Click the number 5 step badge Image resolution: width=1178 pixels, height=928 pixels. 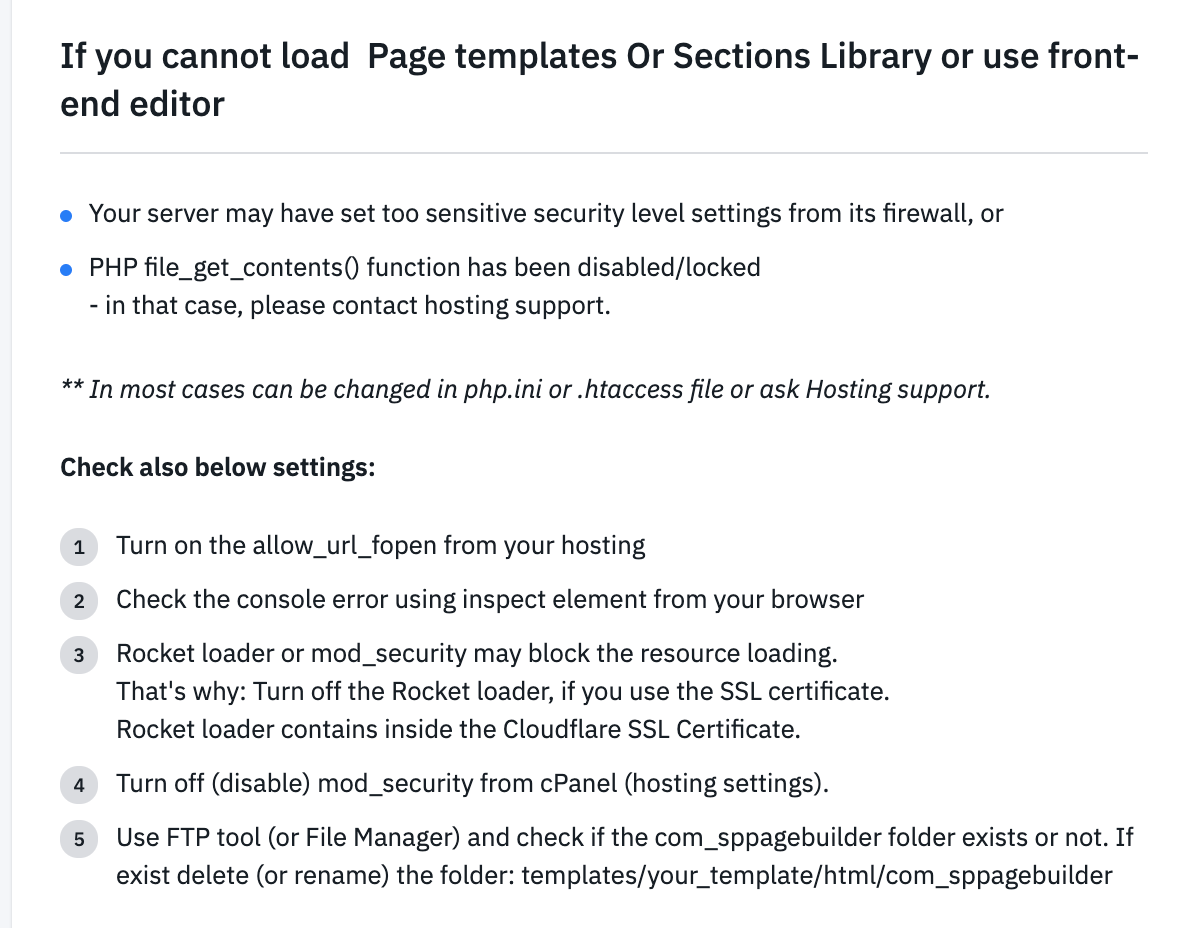79,839
